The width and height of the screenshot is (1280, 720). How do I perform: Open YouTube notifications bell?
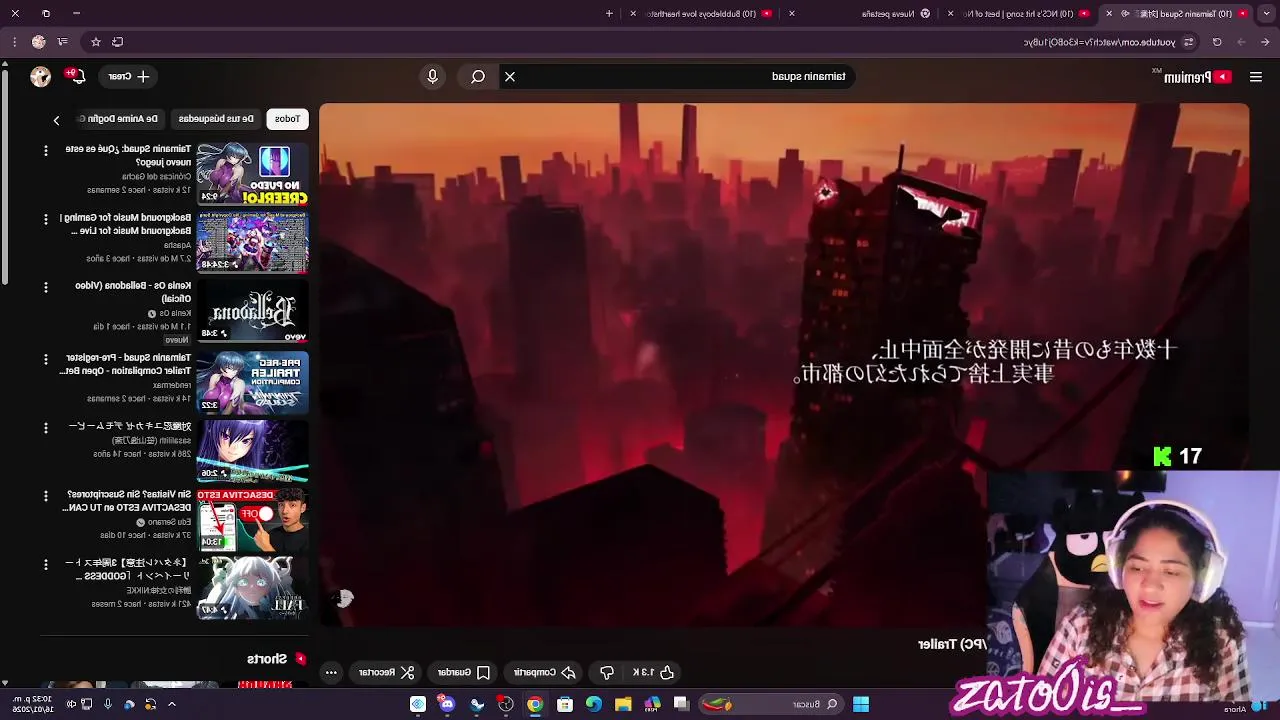[x=76, y=76]
